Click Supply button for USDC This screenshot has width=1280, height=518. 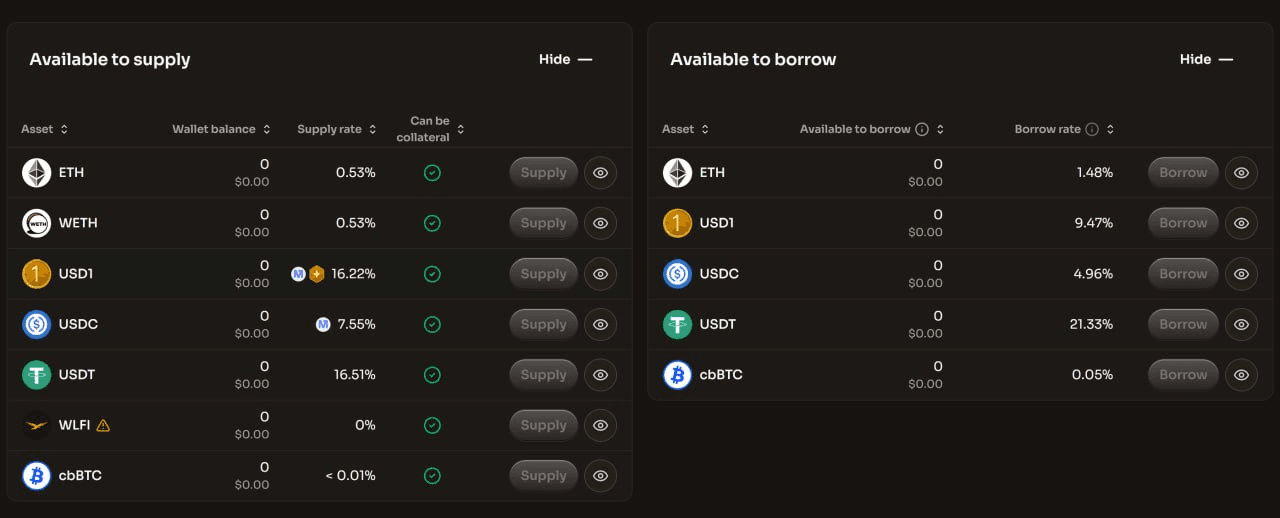point(544,324)
